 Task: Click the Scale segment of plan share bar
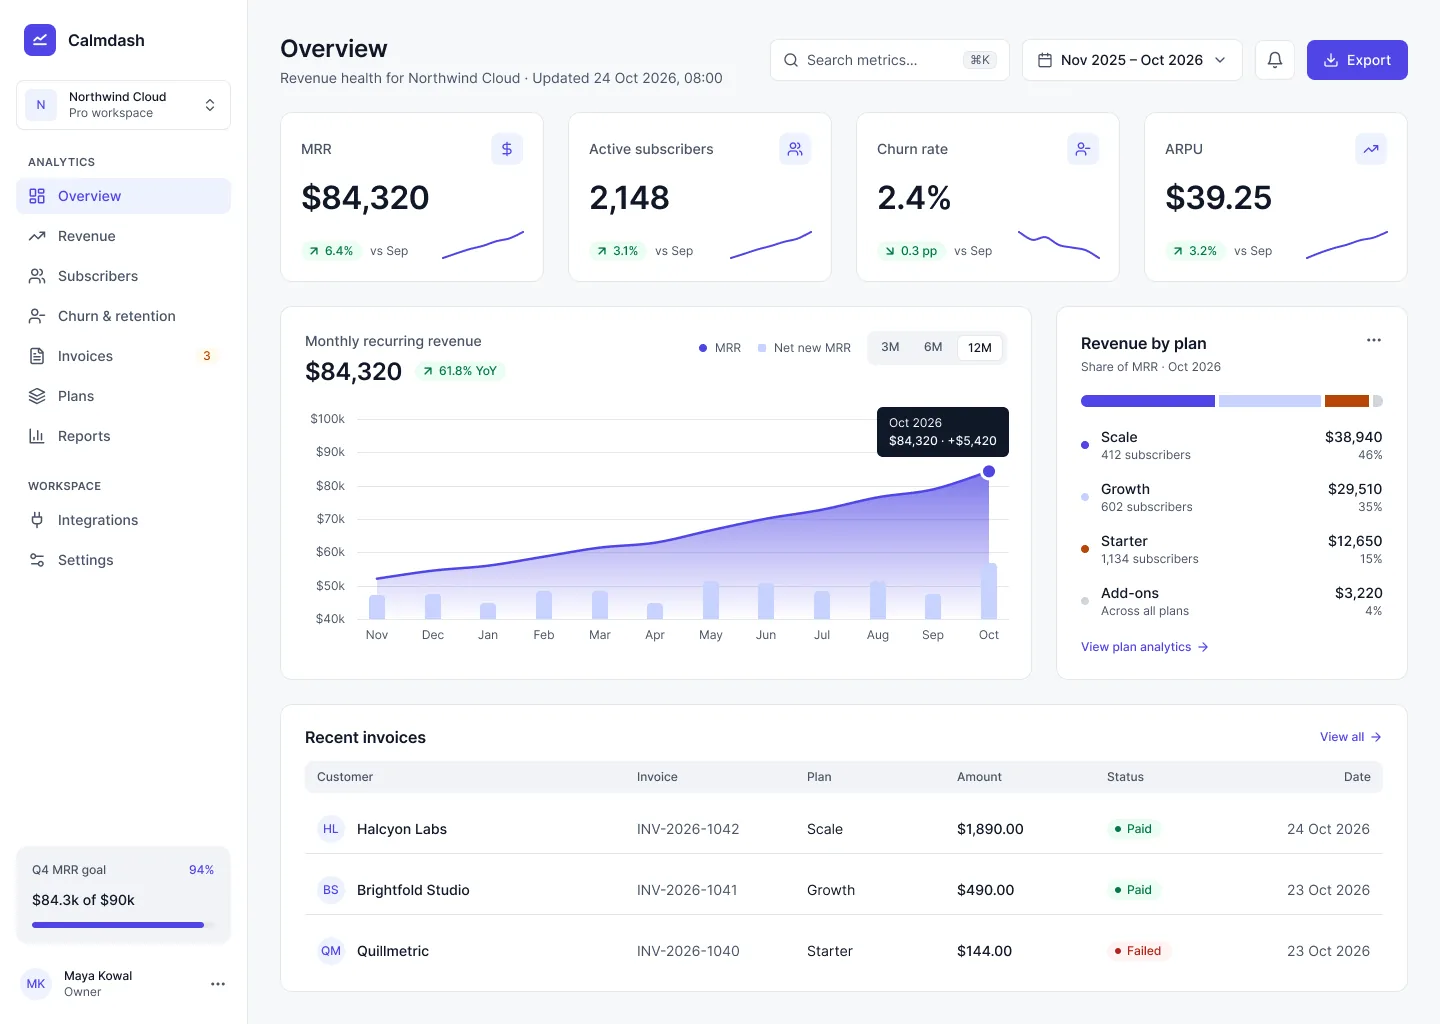pos(1148,401)
